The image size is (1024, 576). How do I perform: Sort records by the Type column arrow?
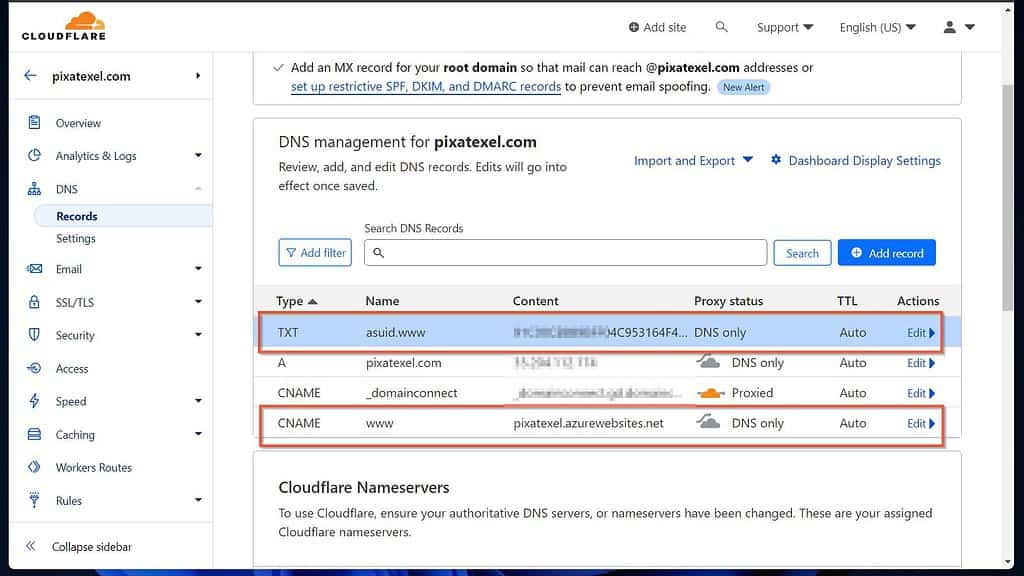312,302
